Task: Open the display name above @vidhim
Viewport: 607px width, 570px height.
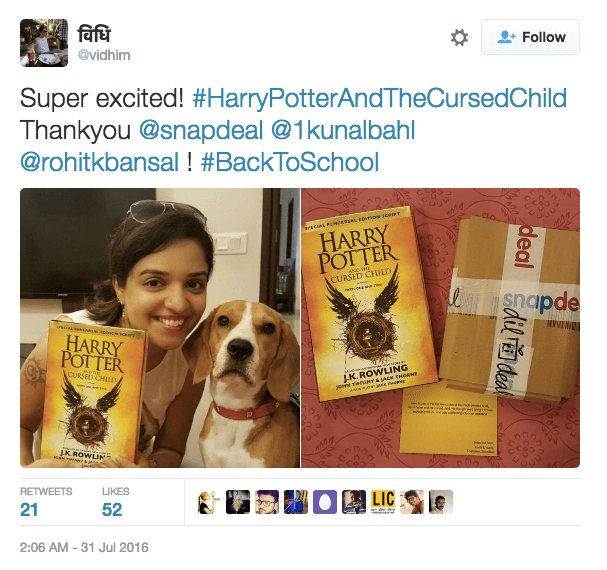Action: click(94, 34)
